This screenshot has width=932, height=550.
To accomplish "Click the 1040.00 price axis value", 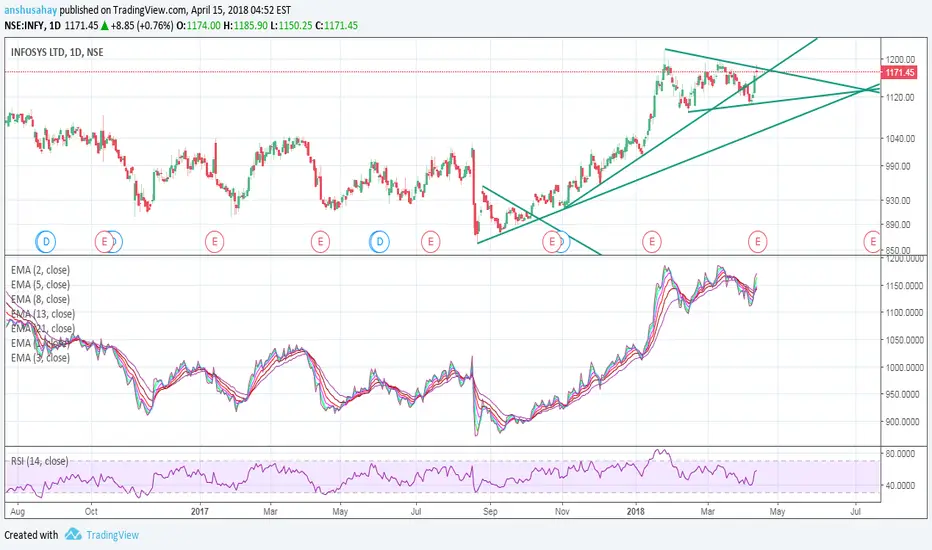I will [x=900, y=138].
